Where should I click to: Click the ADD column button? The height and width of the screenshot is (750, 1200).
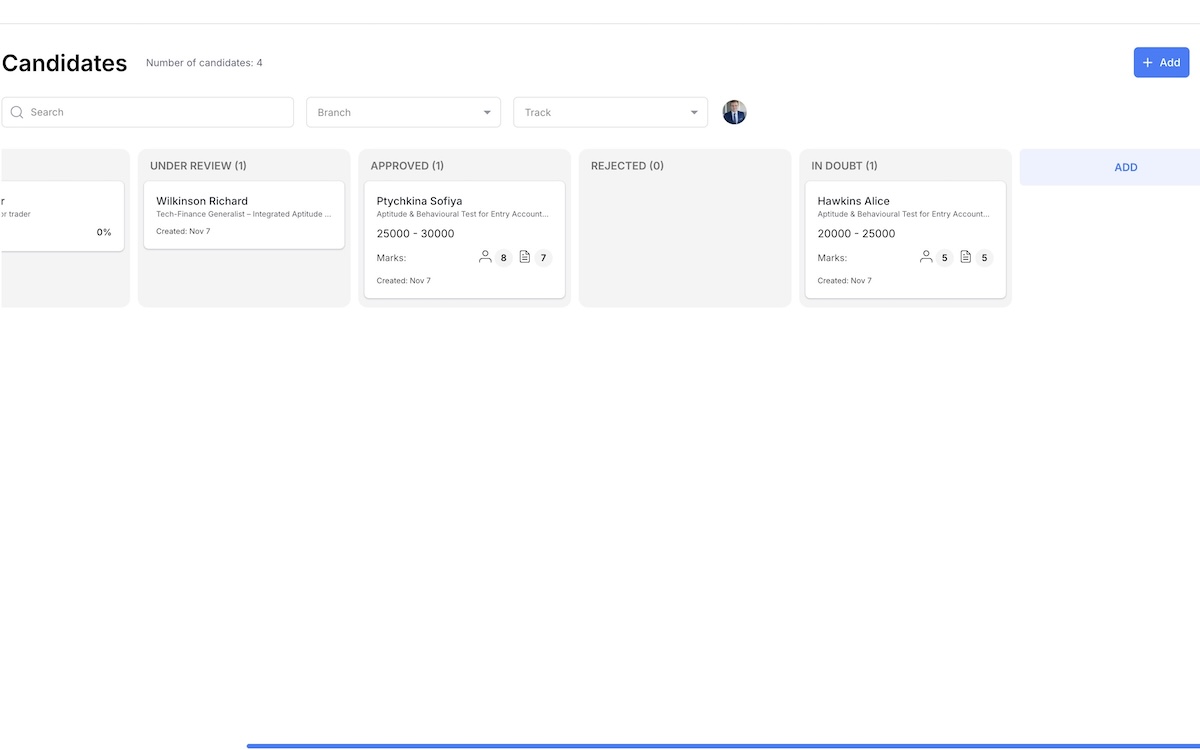click(x=1125, y=167)
